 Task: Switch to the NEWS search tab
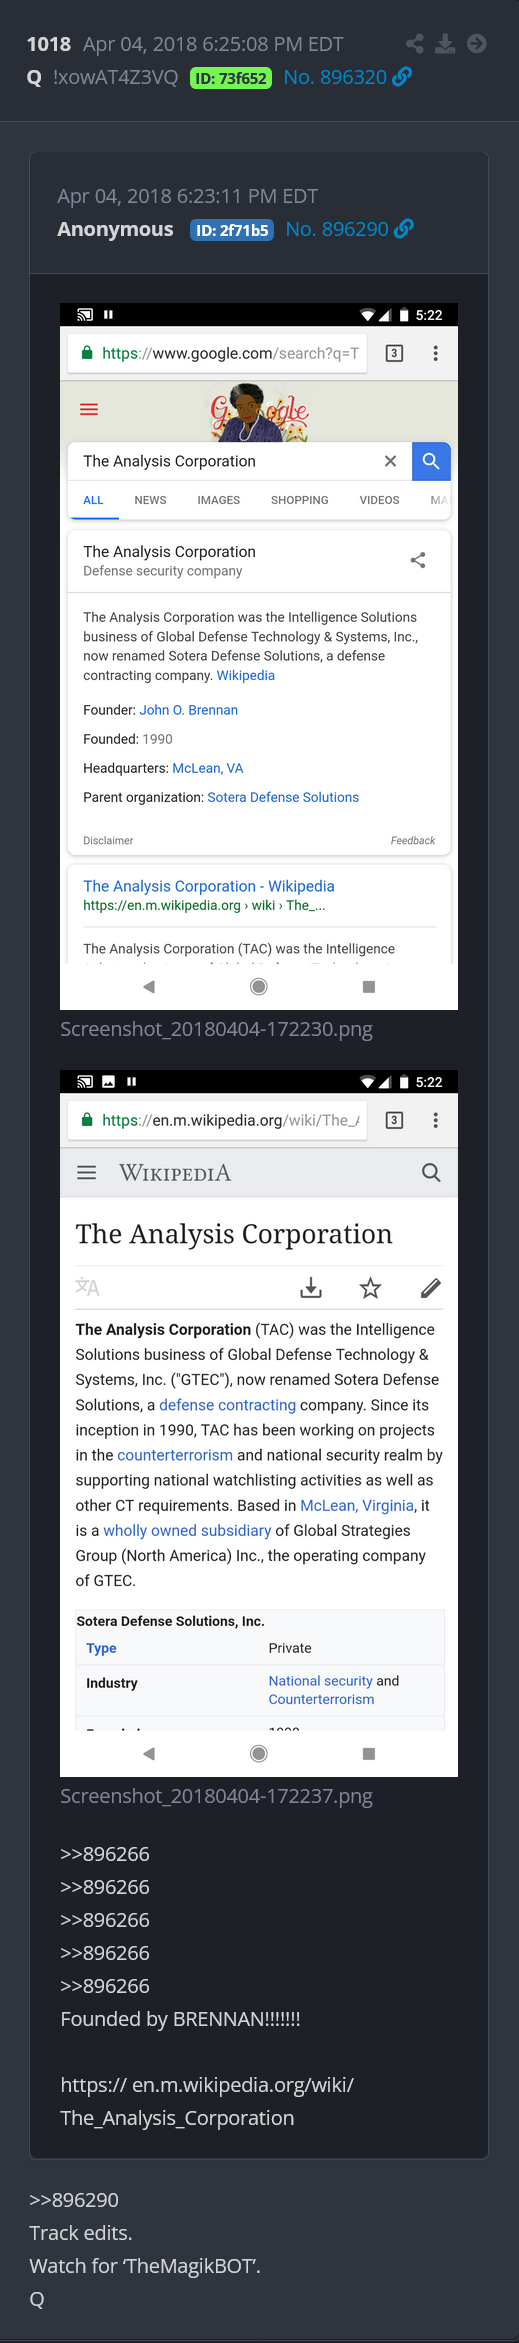(x=150, y=500)
